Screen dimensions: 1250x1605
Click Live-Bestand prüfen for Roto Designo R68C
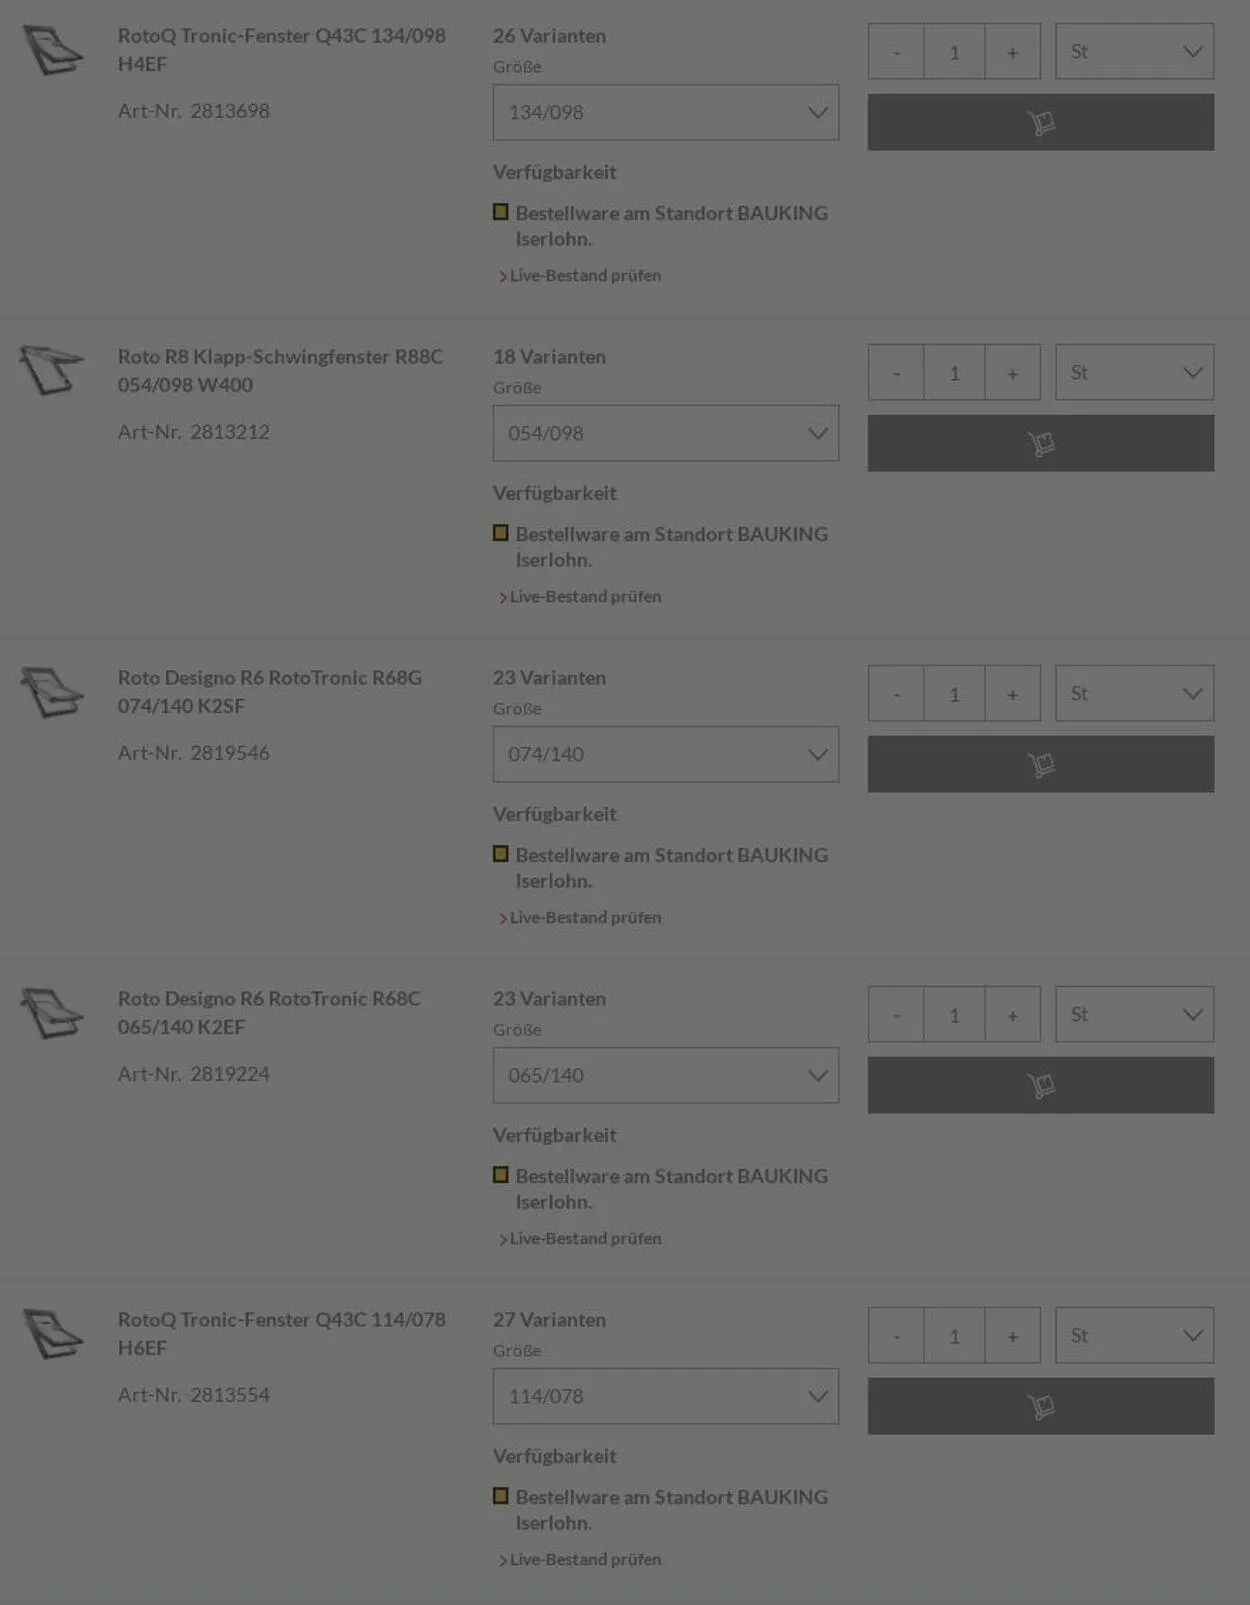[x=585, y=1238]
